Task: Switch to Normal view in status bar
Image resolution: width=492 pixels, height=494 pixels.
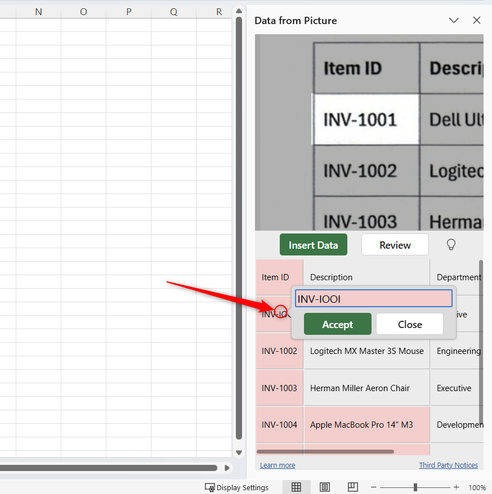Action: click(x=296, y=487)
